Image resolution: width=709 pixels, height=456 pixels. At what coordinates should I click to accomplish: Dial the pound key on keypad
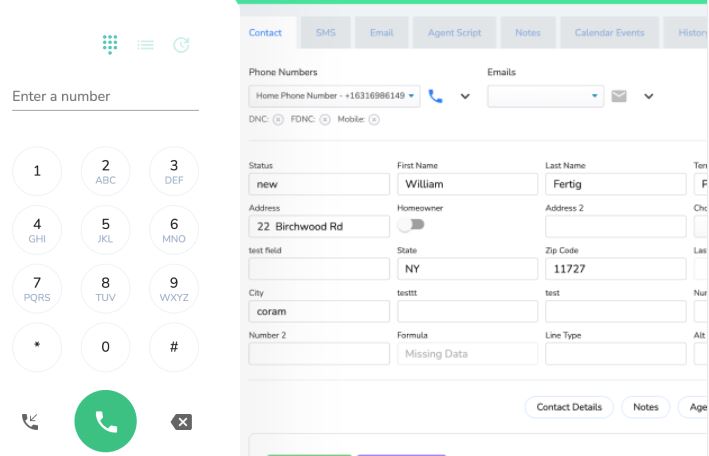click(174, 347)
